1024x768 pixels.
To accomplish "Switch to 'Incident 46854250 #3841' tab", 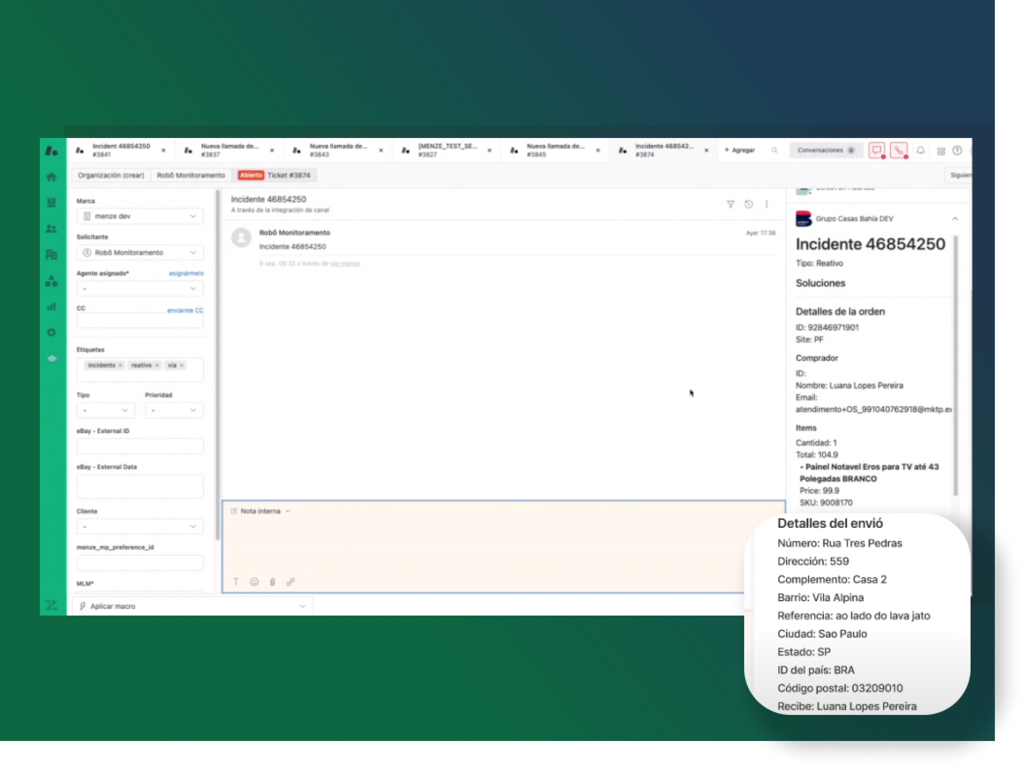I will (118, 150).
